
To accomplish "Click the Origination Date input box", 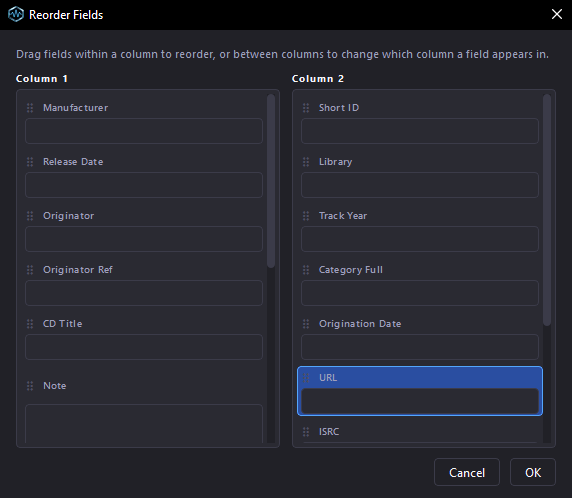I will (420, 347).
